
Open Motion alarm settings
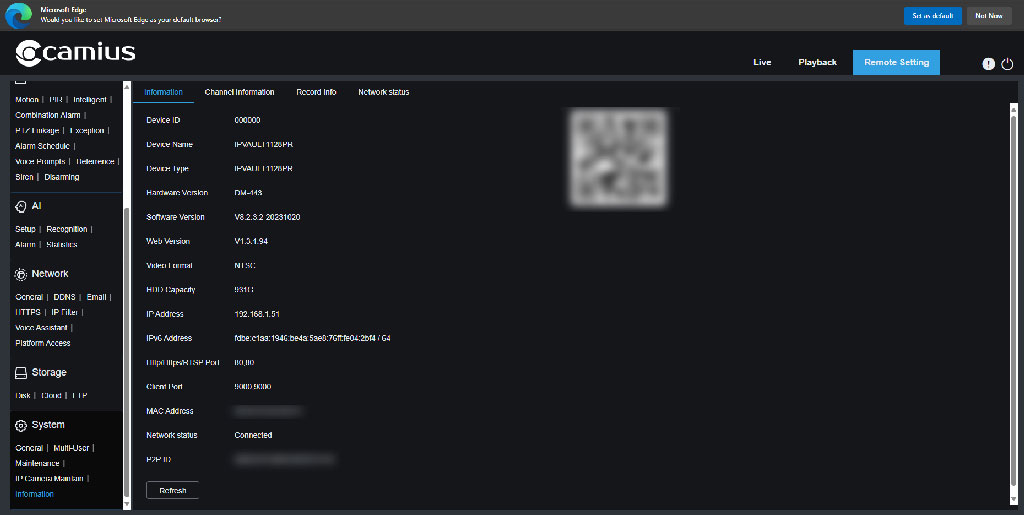coord(27,100)
